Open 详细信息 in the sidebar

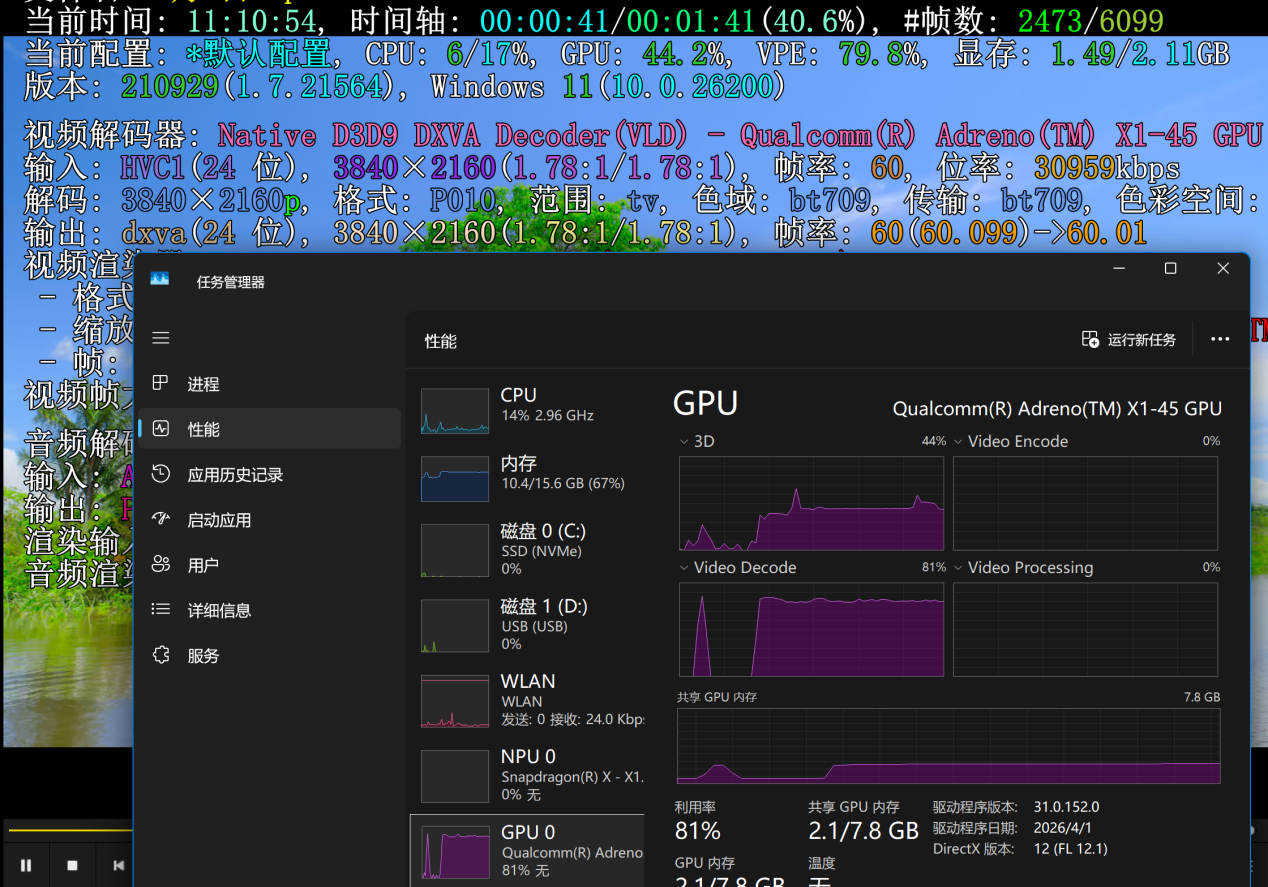[x=269, y=610]
